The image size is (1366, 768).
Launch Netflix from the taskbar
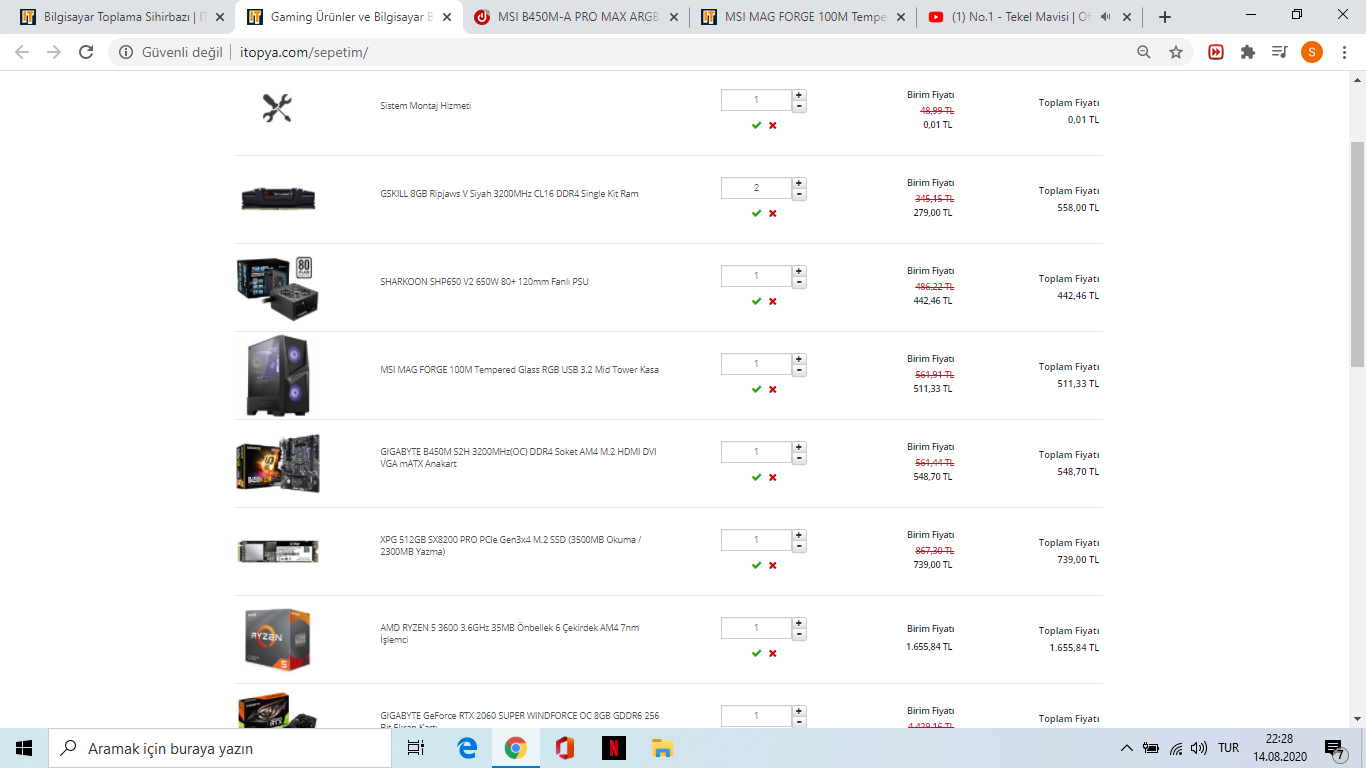tap(614, 748)
